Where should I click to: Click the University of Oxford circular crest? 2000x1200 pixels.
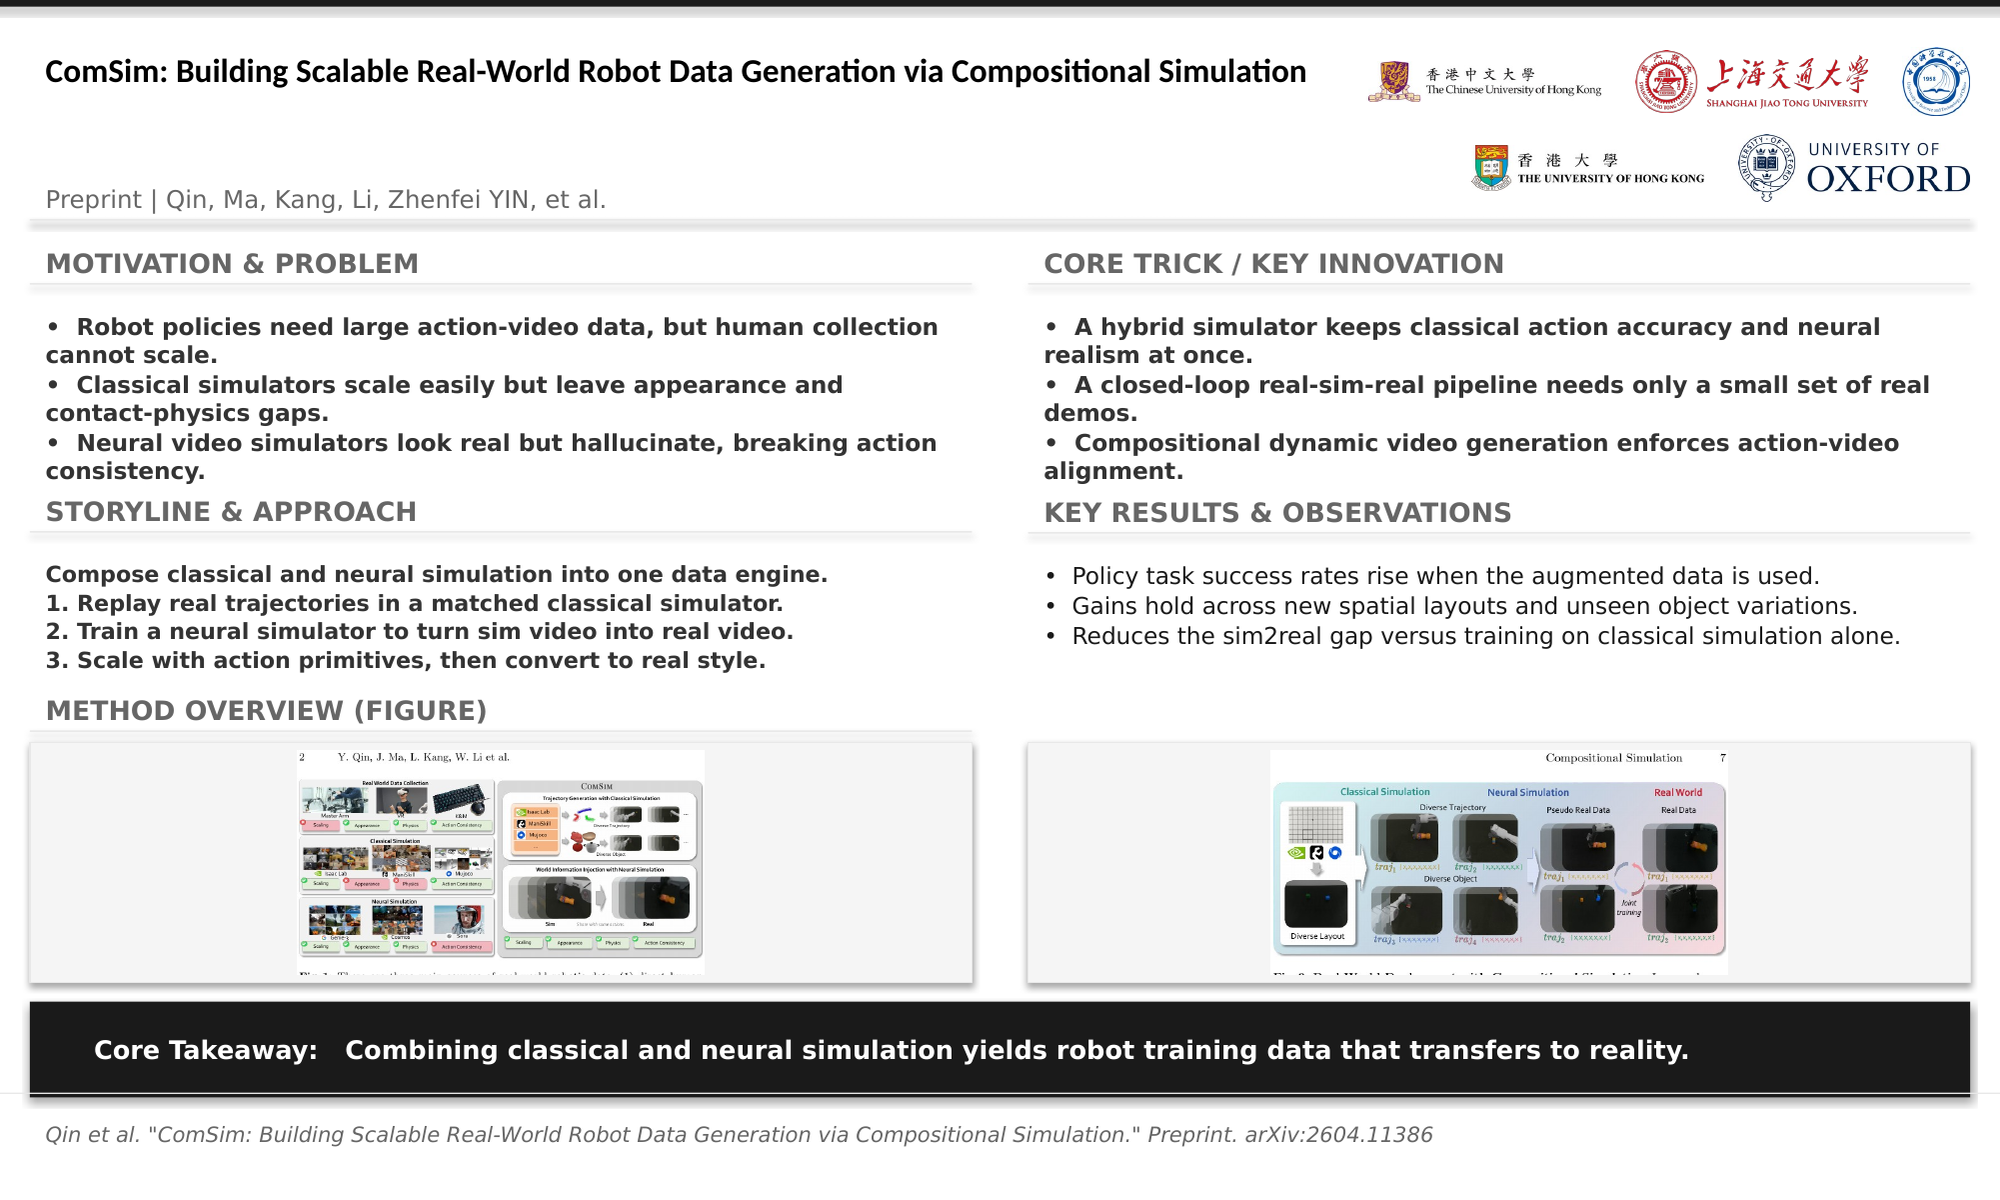pos(1766,168)
